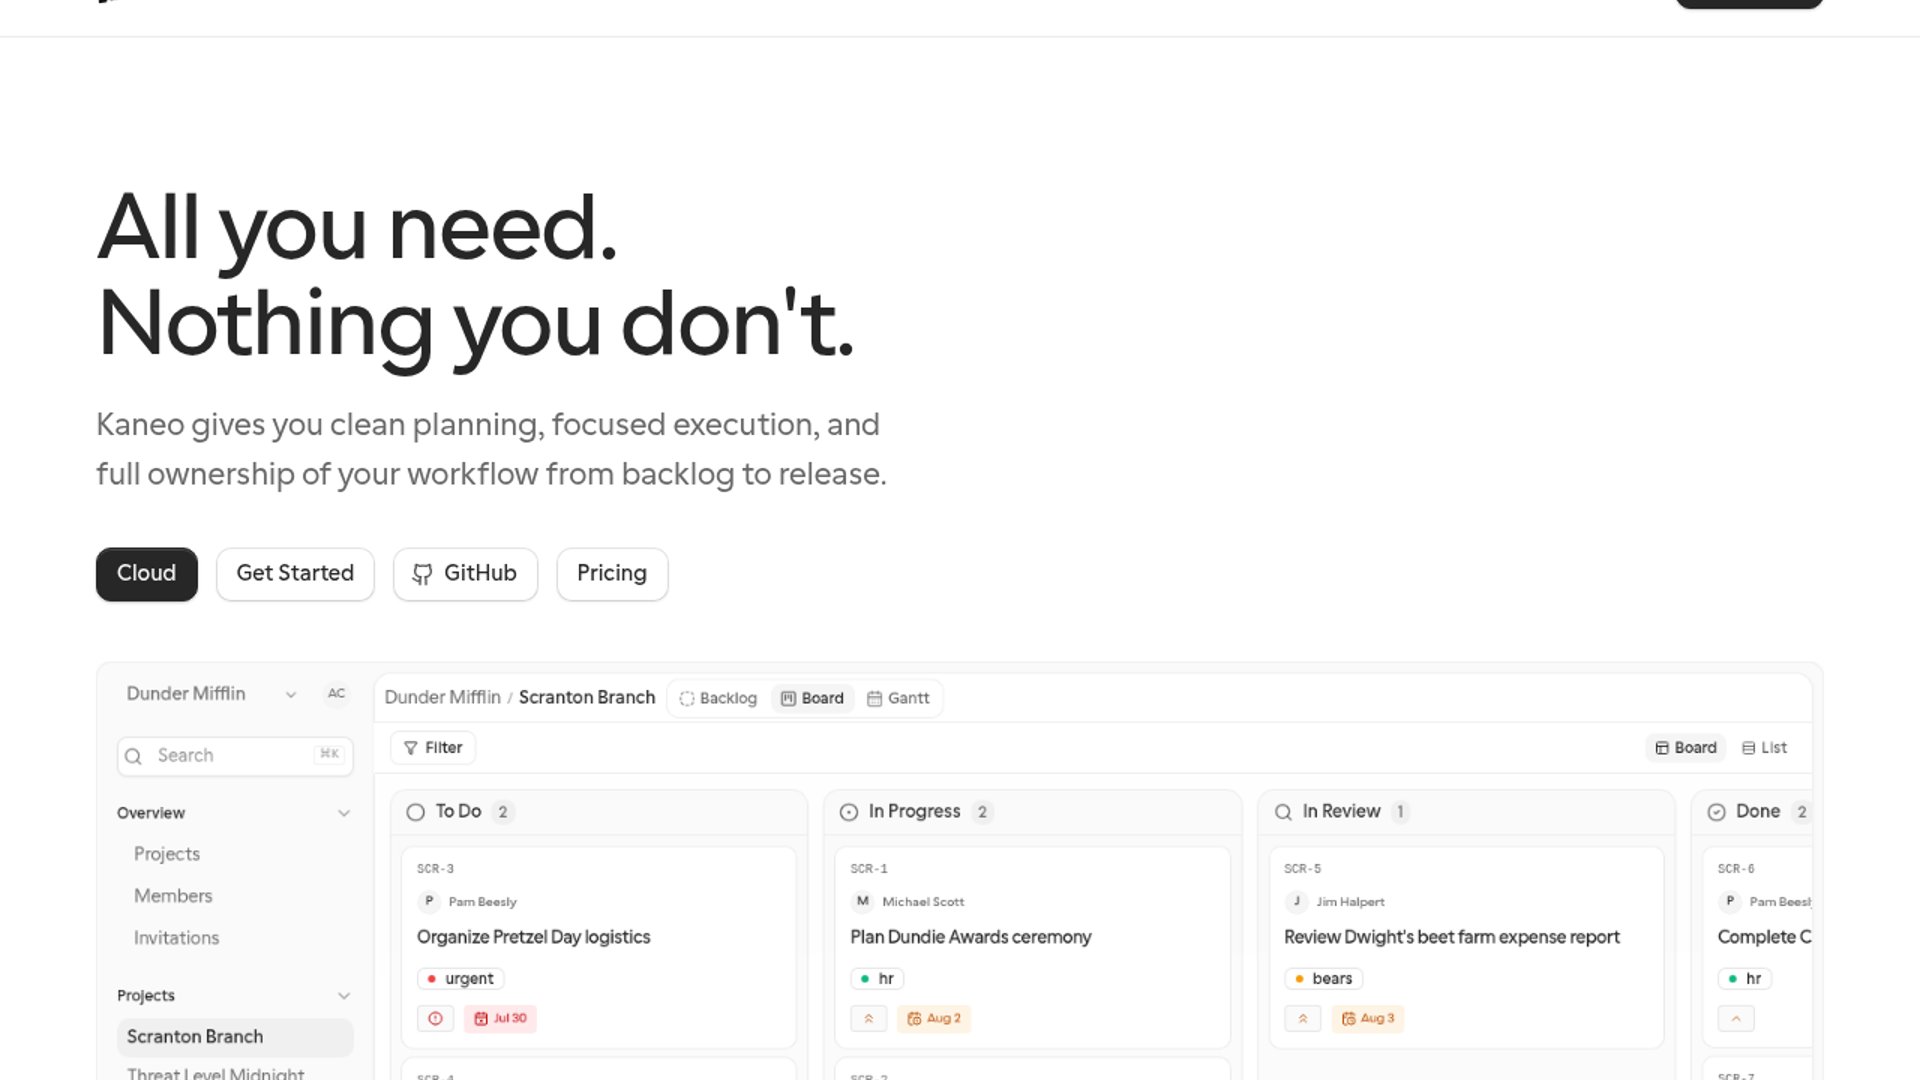Click the In Review count badge
The image size is (1920, 1080).
(1400, 812)
